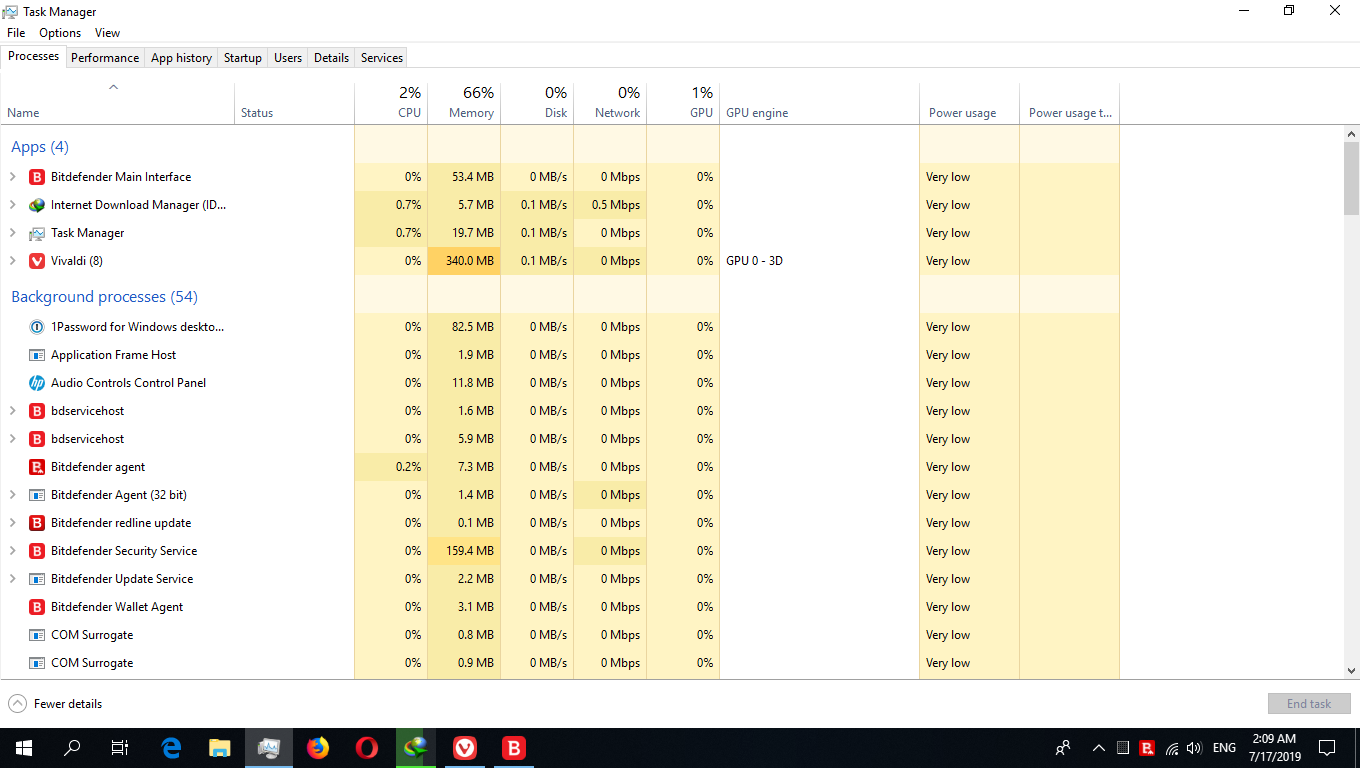Image resolution: width=1360 pixels, height=768 pixels.
Task: Click the Bitdefender Main Interface process icon
Action: point(37,177)
